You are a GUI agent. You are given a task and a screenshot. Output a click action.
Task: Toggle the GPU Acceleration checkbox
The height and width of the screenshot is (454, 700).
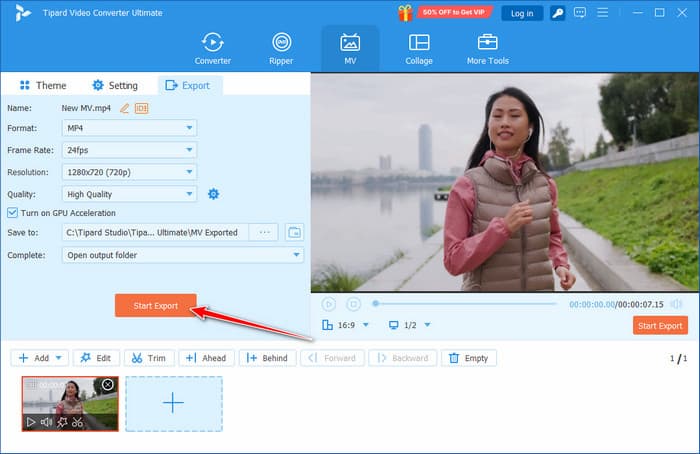(13, 213)
